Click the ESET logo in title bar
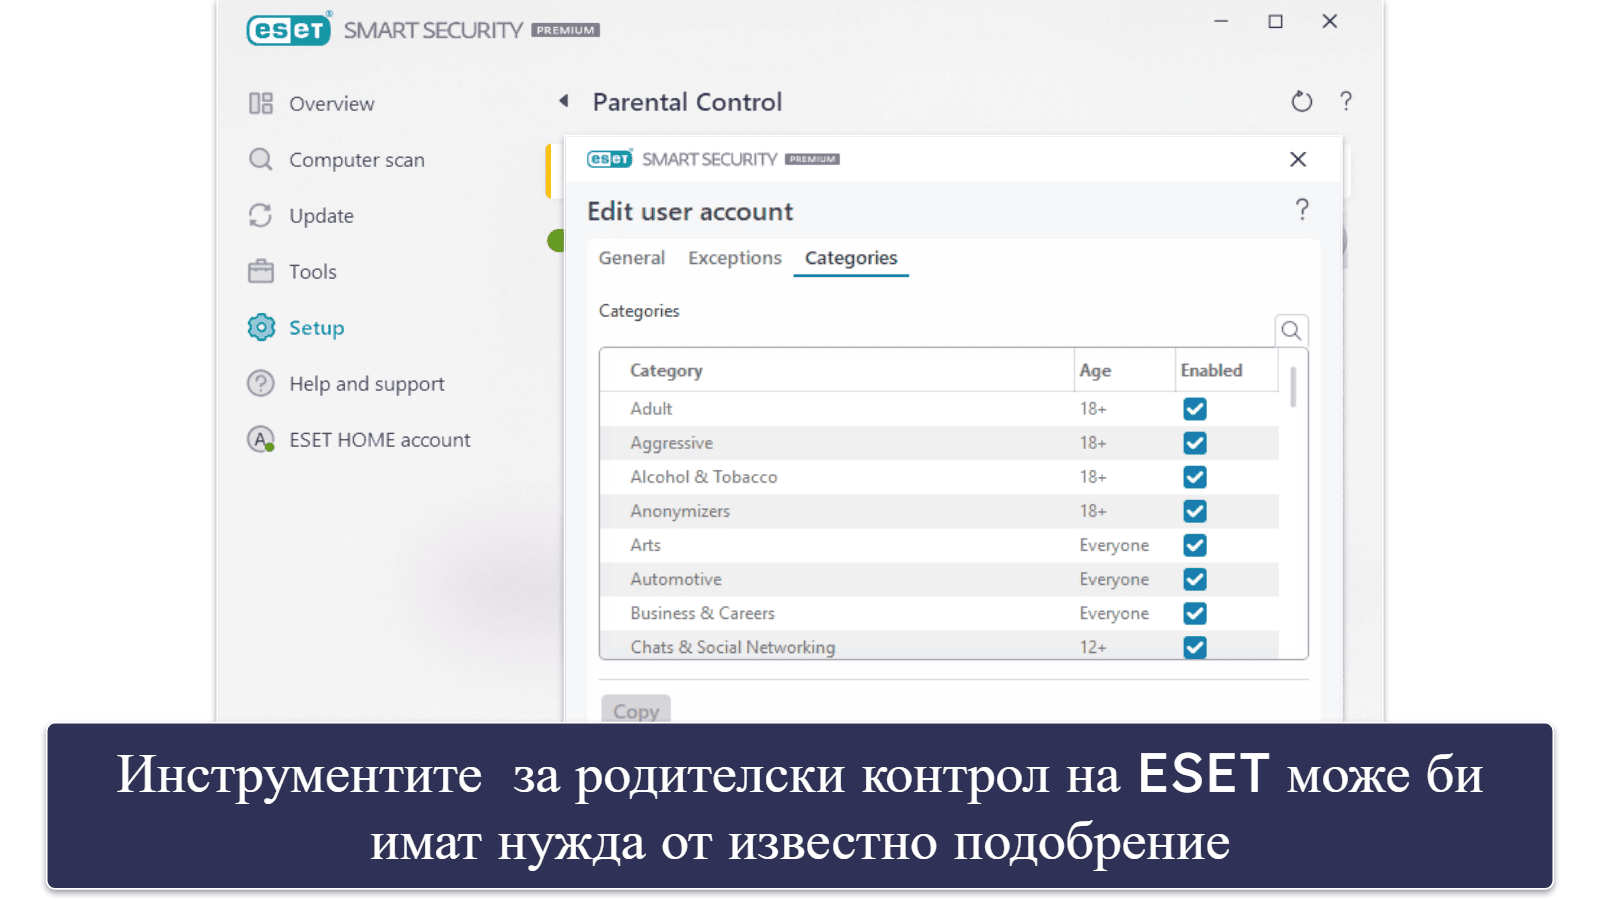 pyautogui.click(x=288, y=30)
